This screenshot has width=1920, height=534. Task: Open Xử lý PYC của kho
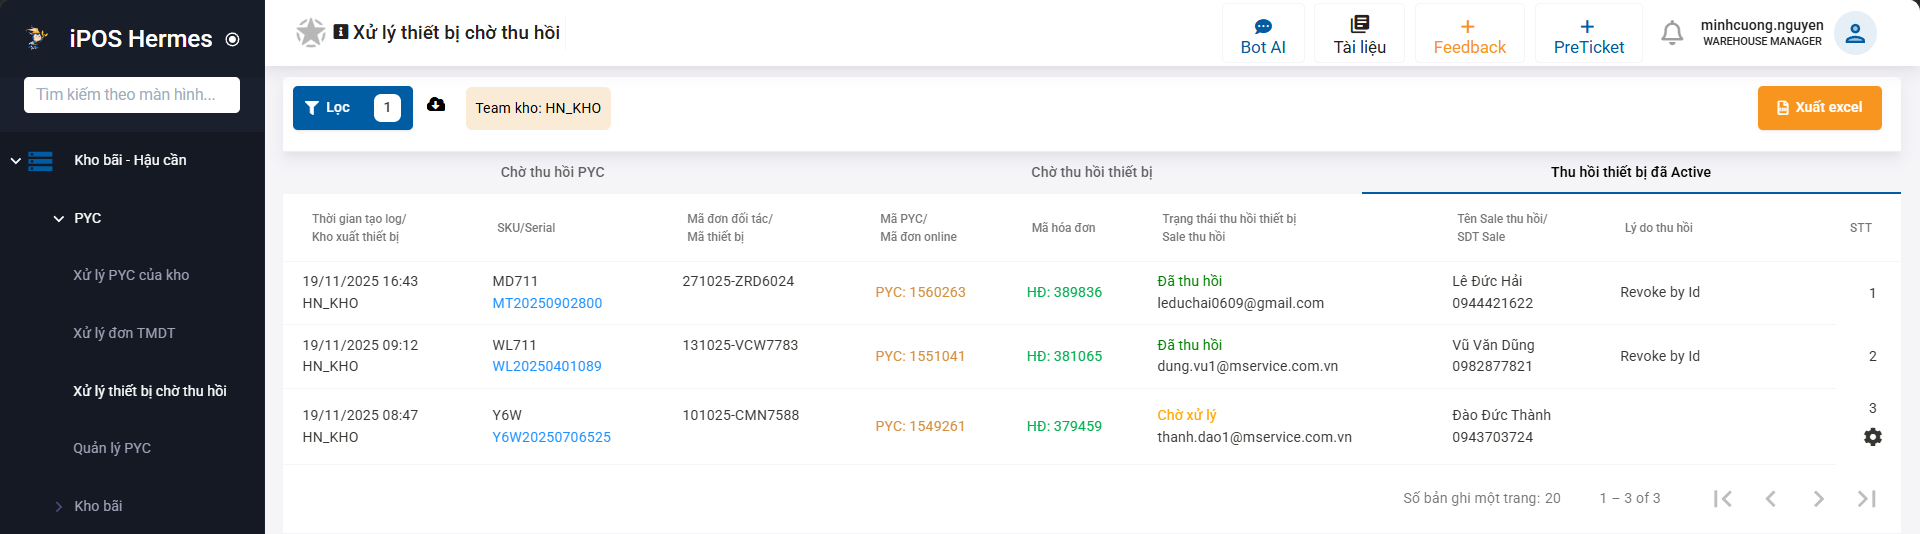coord(131,275)
